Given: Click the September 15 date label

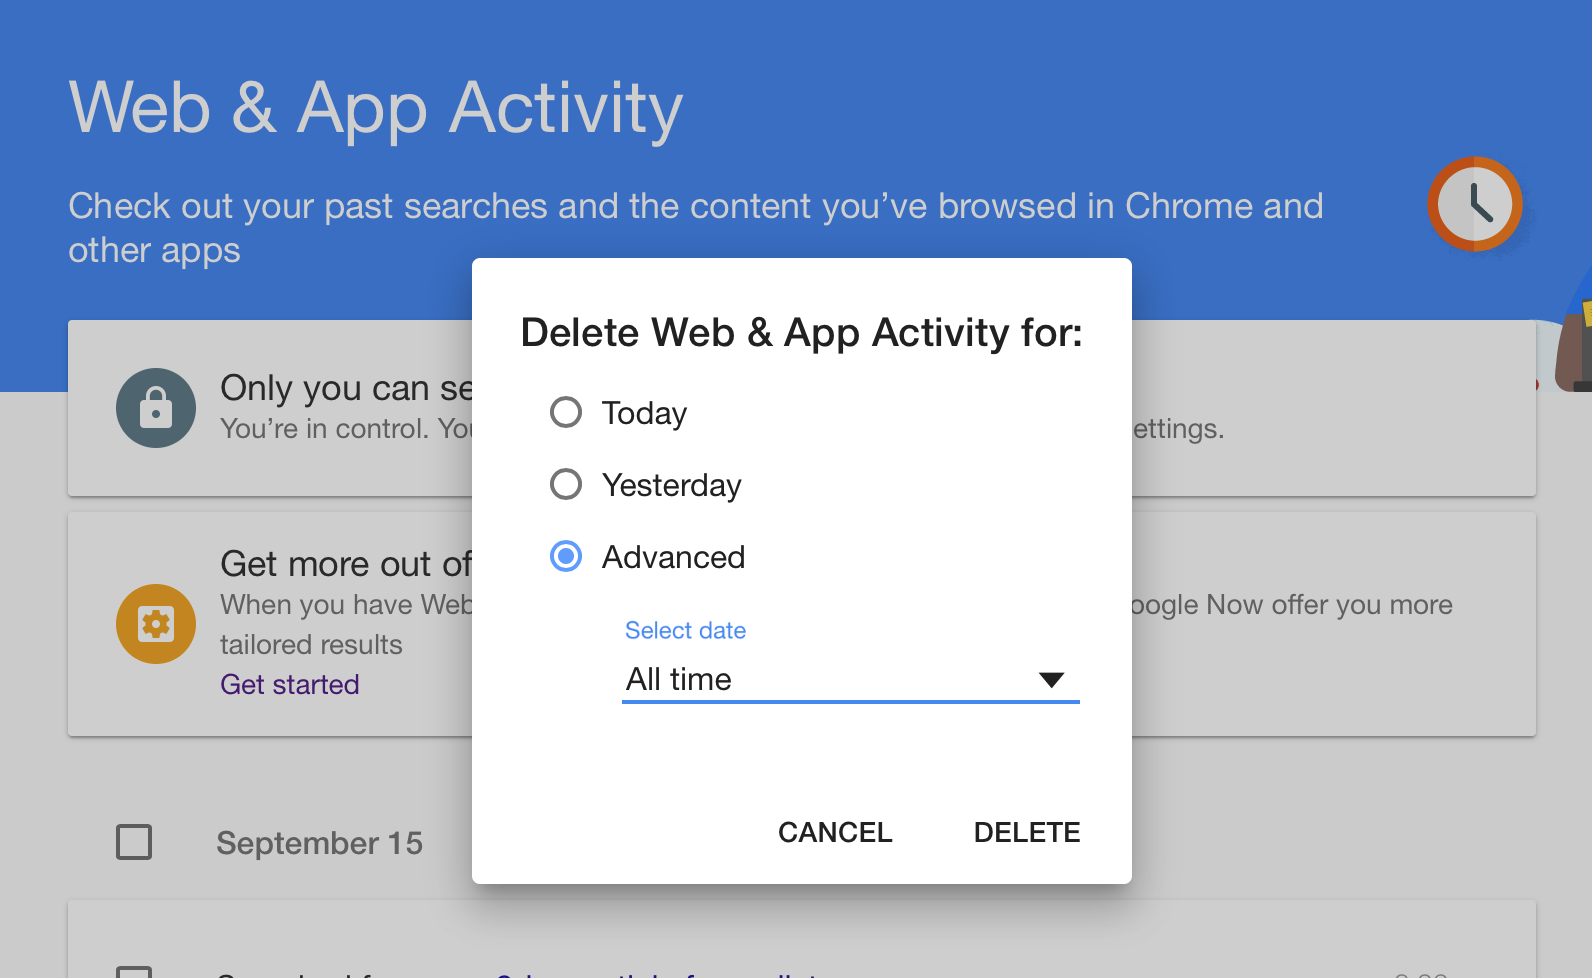Looking at the screenshot, I should coord(319,843).
